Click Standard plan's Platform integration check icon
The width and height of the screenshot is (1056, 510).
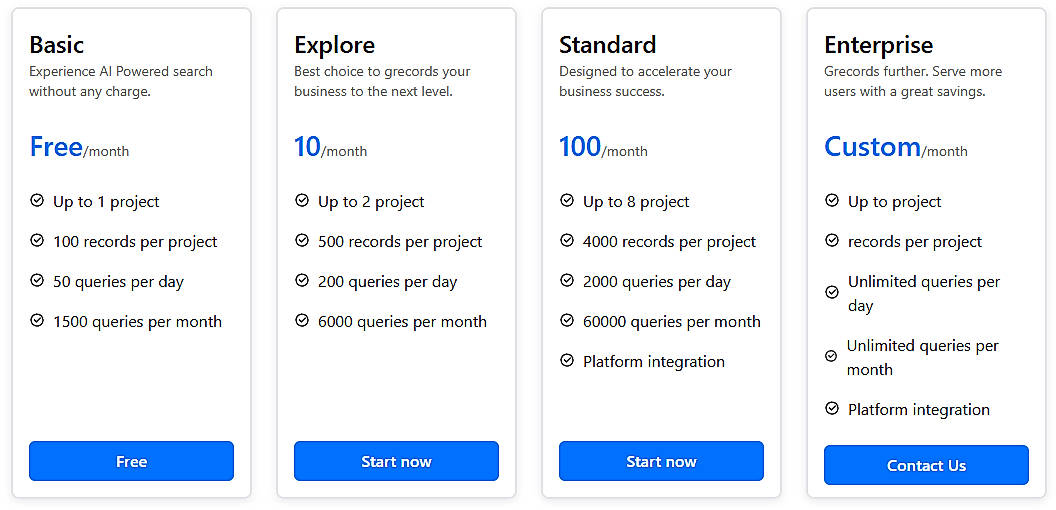tap(567, 361)
